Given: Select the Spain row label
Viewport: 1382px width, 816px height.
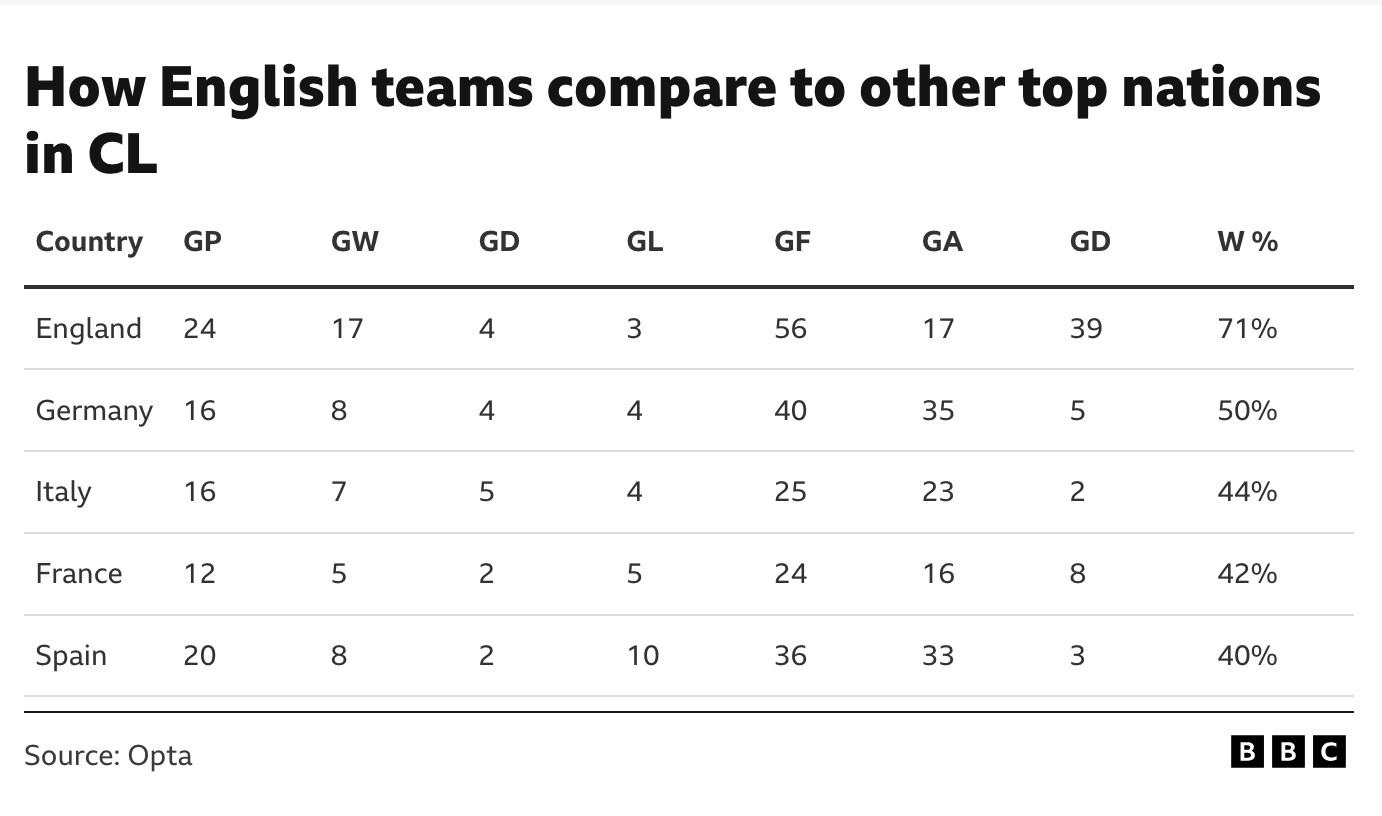Looking at the screenshot, I should pyautogui.click(x=71, y=656).
